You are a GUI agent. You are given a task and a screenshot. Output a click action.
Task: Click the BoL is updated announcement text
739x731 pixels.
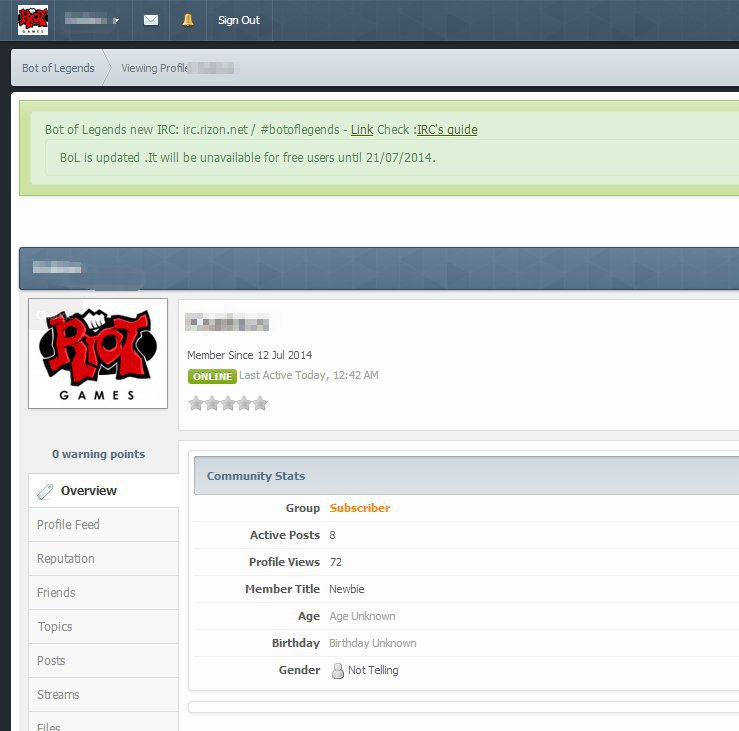click(248, 157)
